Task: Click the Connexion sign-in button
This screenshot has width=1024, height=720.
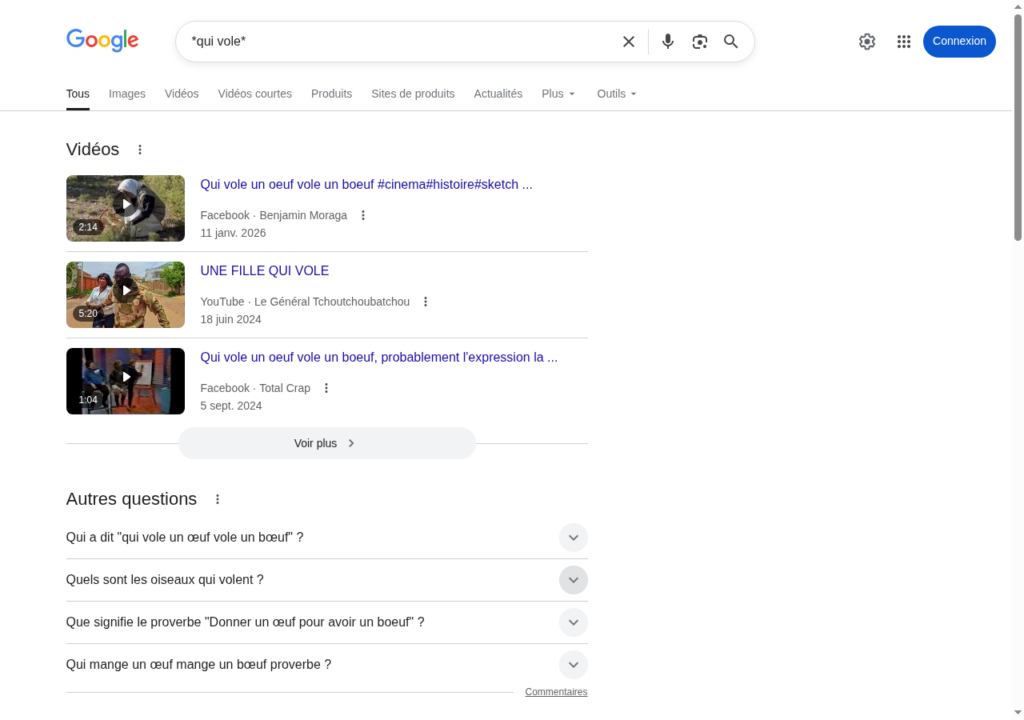Action: click(x=959, y=42)
